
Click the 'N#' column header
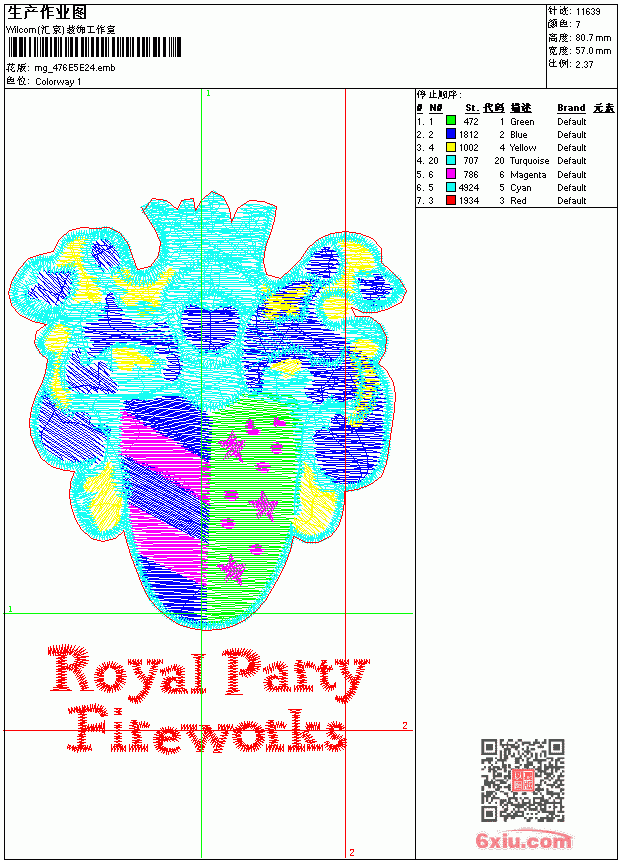[436, 108]
